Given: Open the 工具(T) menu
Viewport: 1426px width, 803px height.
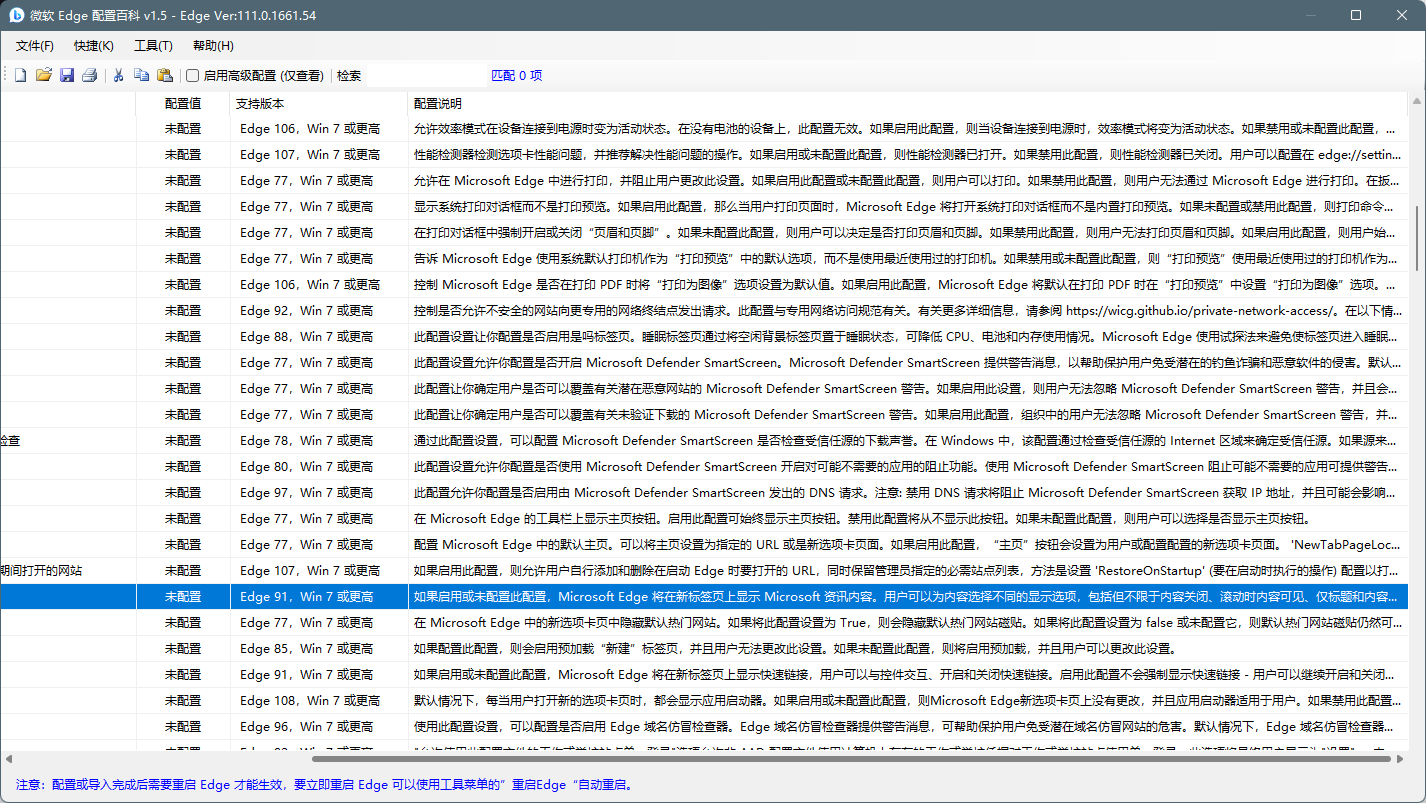Looking at the screenshot, I should point(153,46).
